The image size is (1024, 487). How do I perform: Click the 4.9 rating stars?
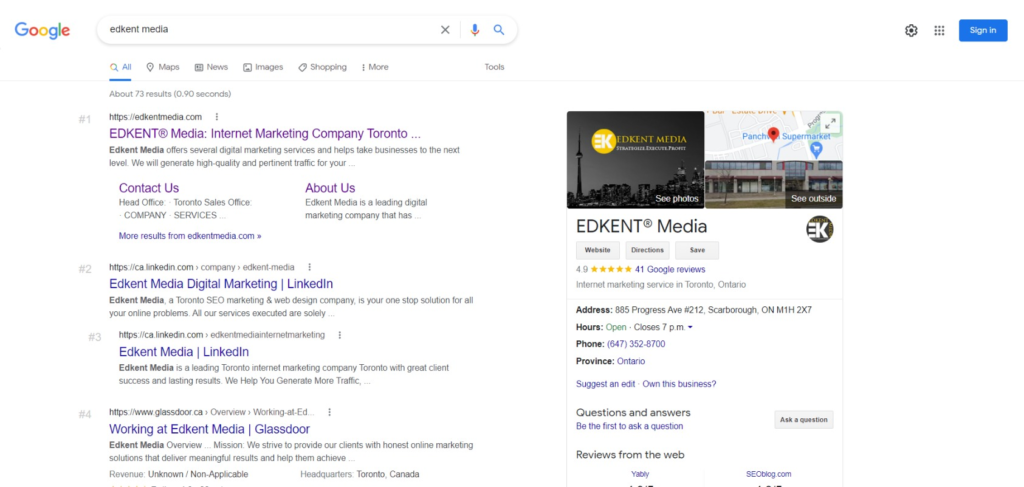(610, 269)
